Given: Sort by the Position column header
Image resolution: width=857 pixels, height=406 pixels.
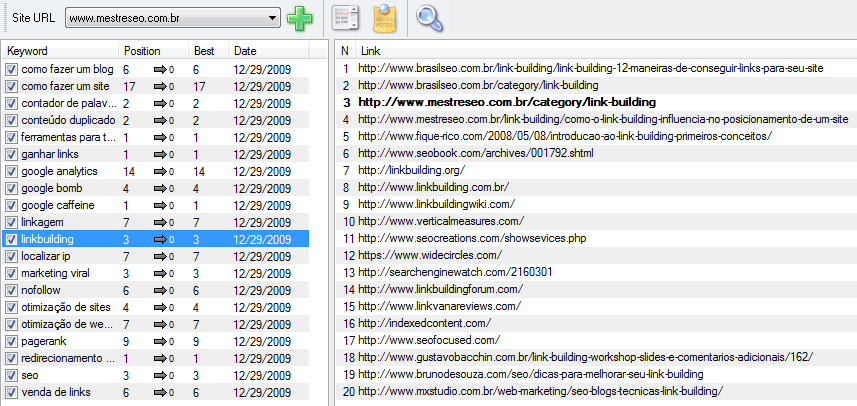Looking at the screenshot, I should click(152, 50).
